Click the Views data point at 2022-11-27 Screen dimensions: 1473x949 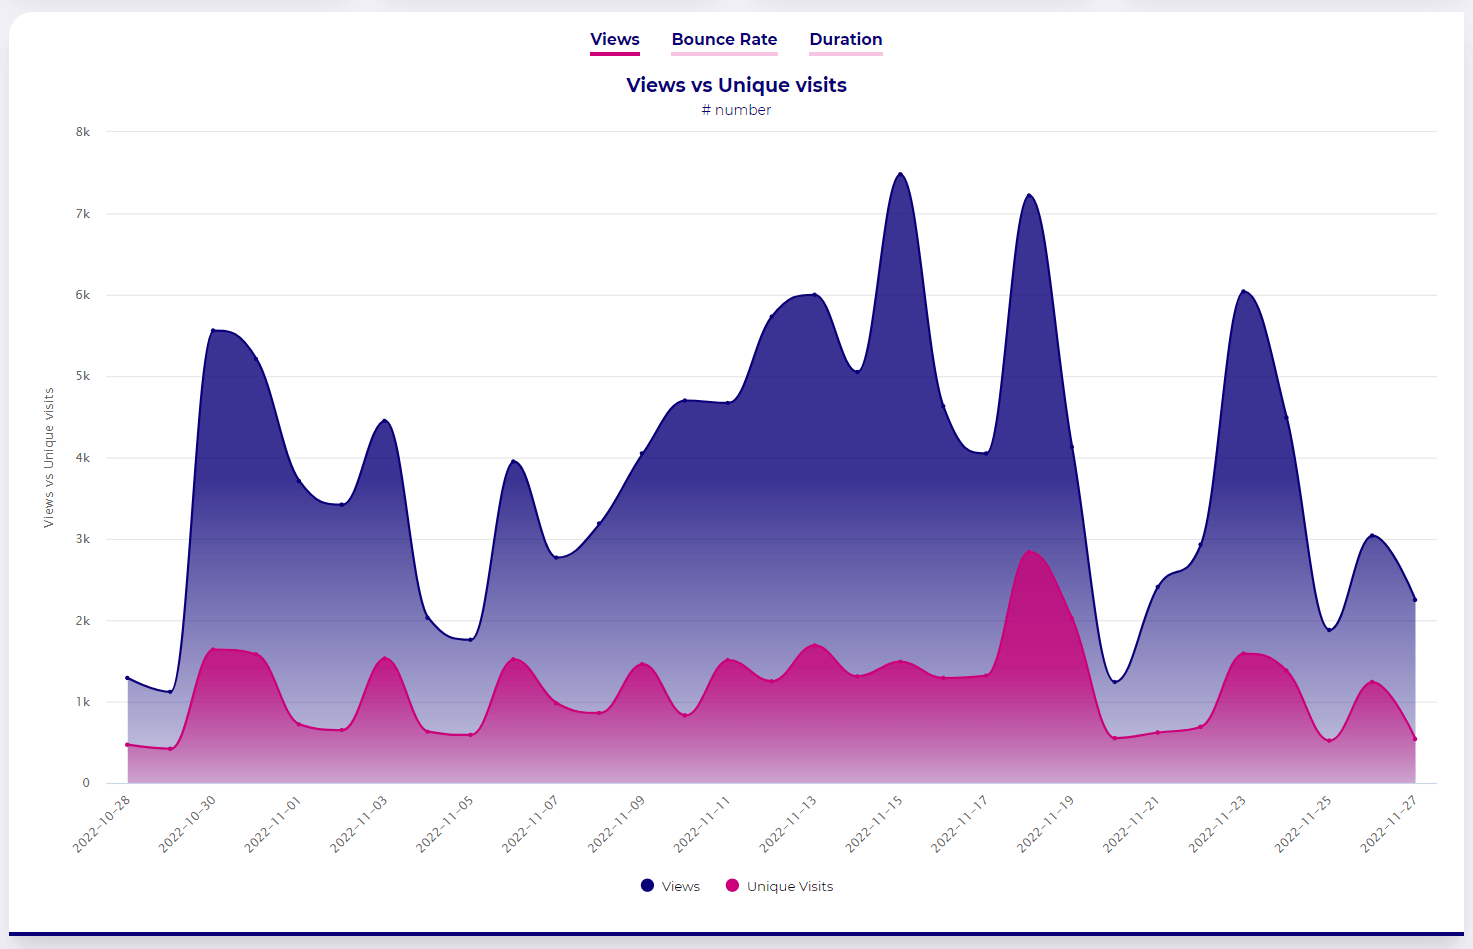pyautogui.click(x=1415, y=600)
